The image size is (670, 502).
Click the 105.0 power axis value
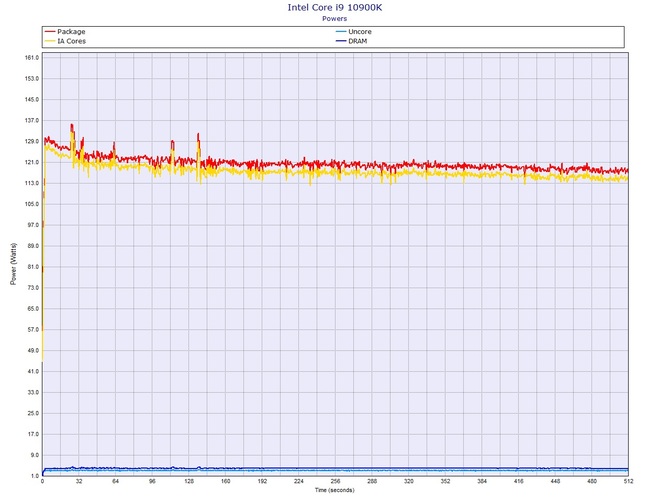32,204
